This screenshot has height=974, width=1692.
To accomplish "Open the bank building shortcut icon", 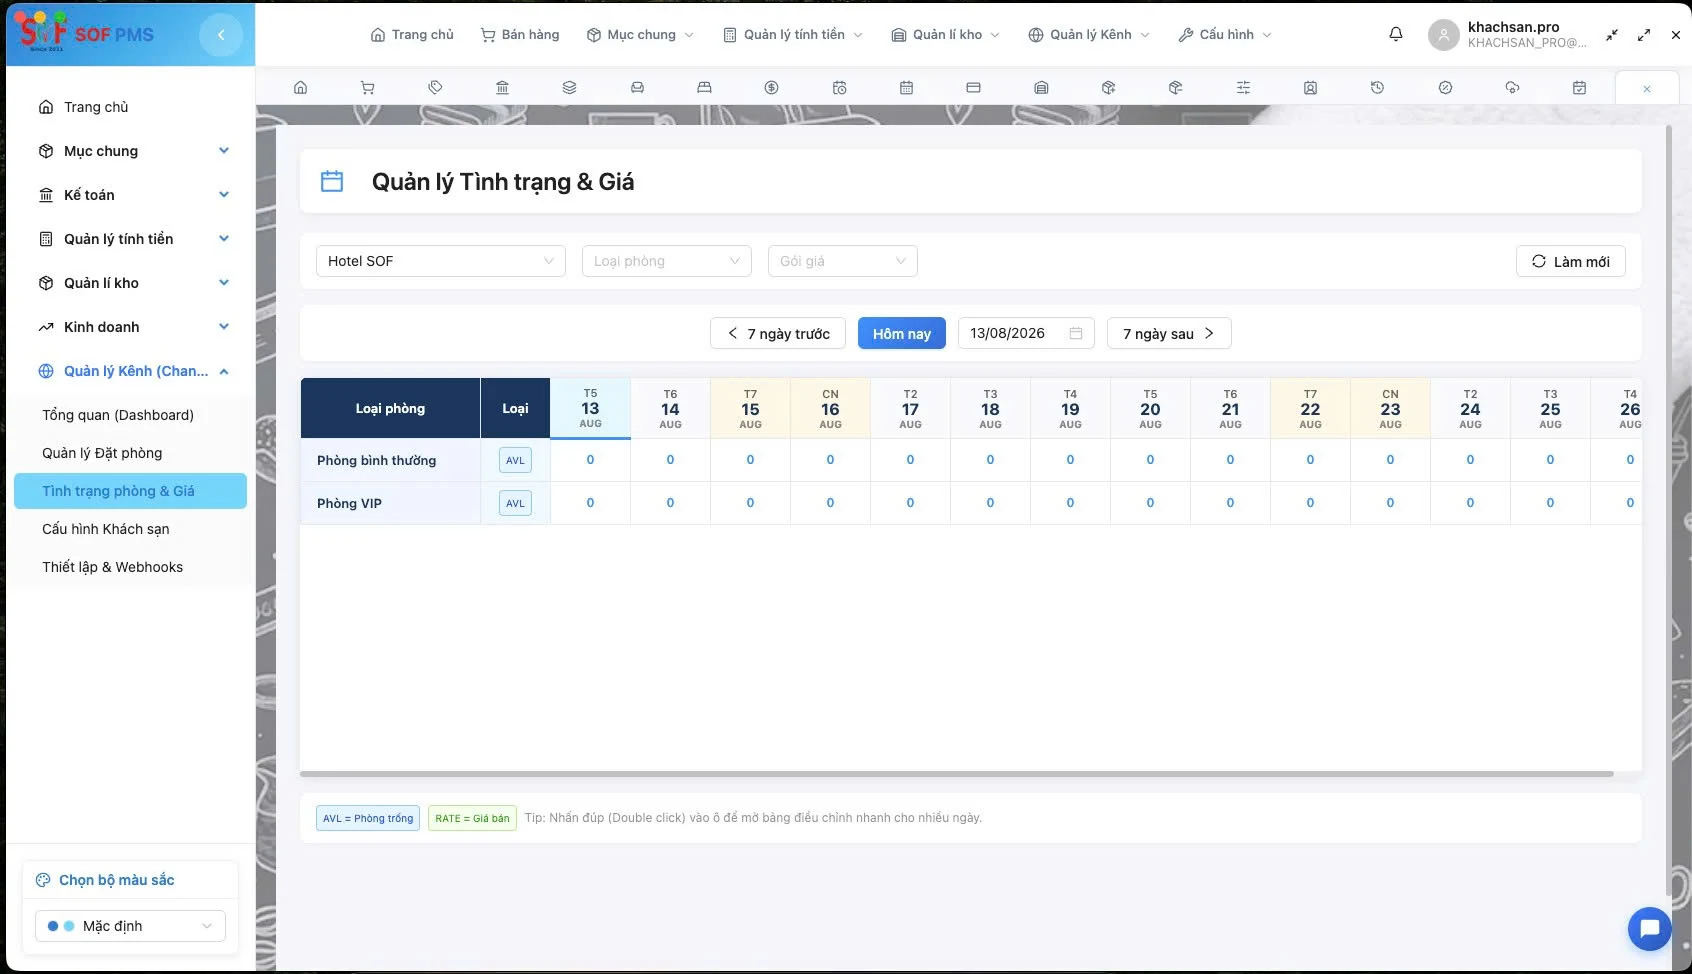I will 502,88.
